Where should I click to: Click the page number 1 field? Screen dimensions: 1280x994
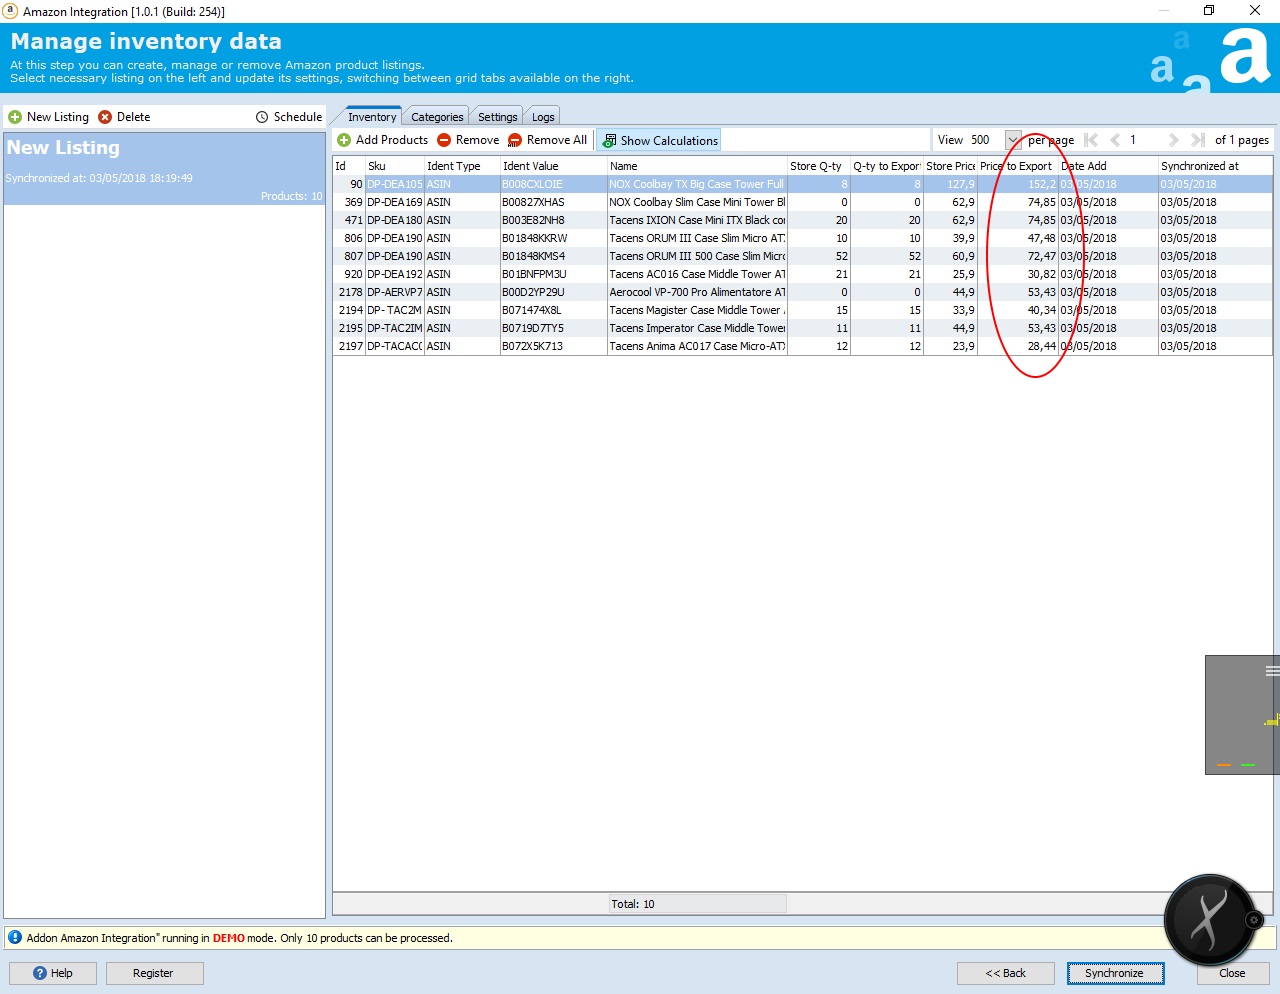tap(1143, 140)
